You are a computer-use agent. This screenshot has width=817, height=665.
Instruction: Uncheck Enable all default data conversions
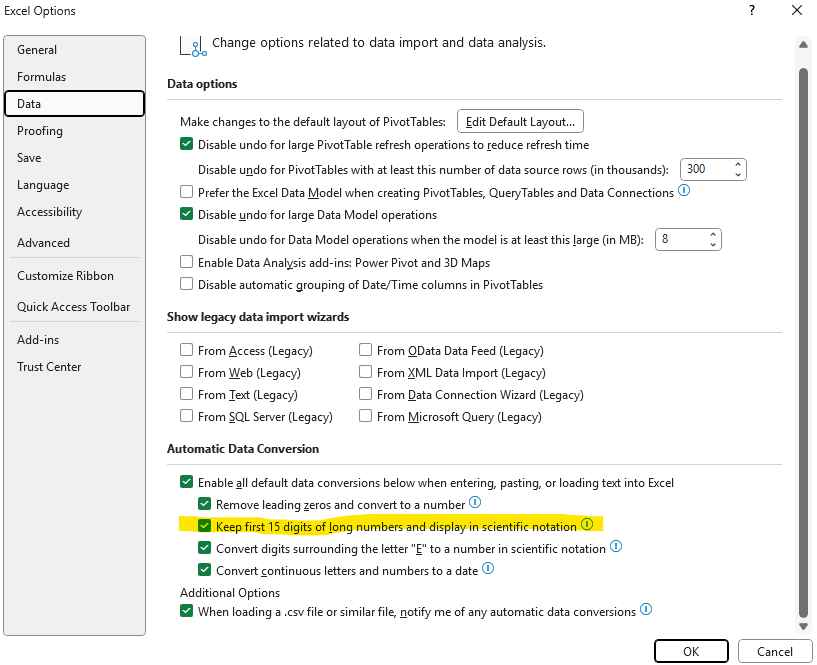[187, 482]
